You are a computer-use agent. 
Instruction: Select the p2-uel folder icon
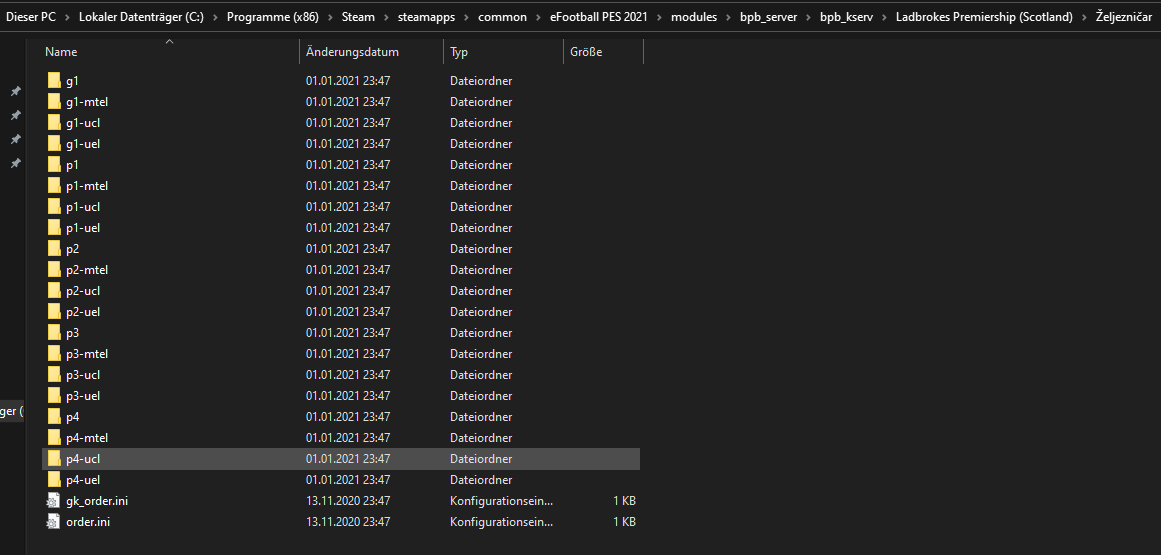point(53,312)
